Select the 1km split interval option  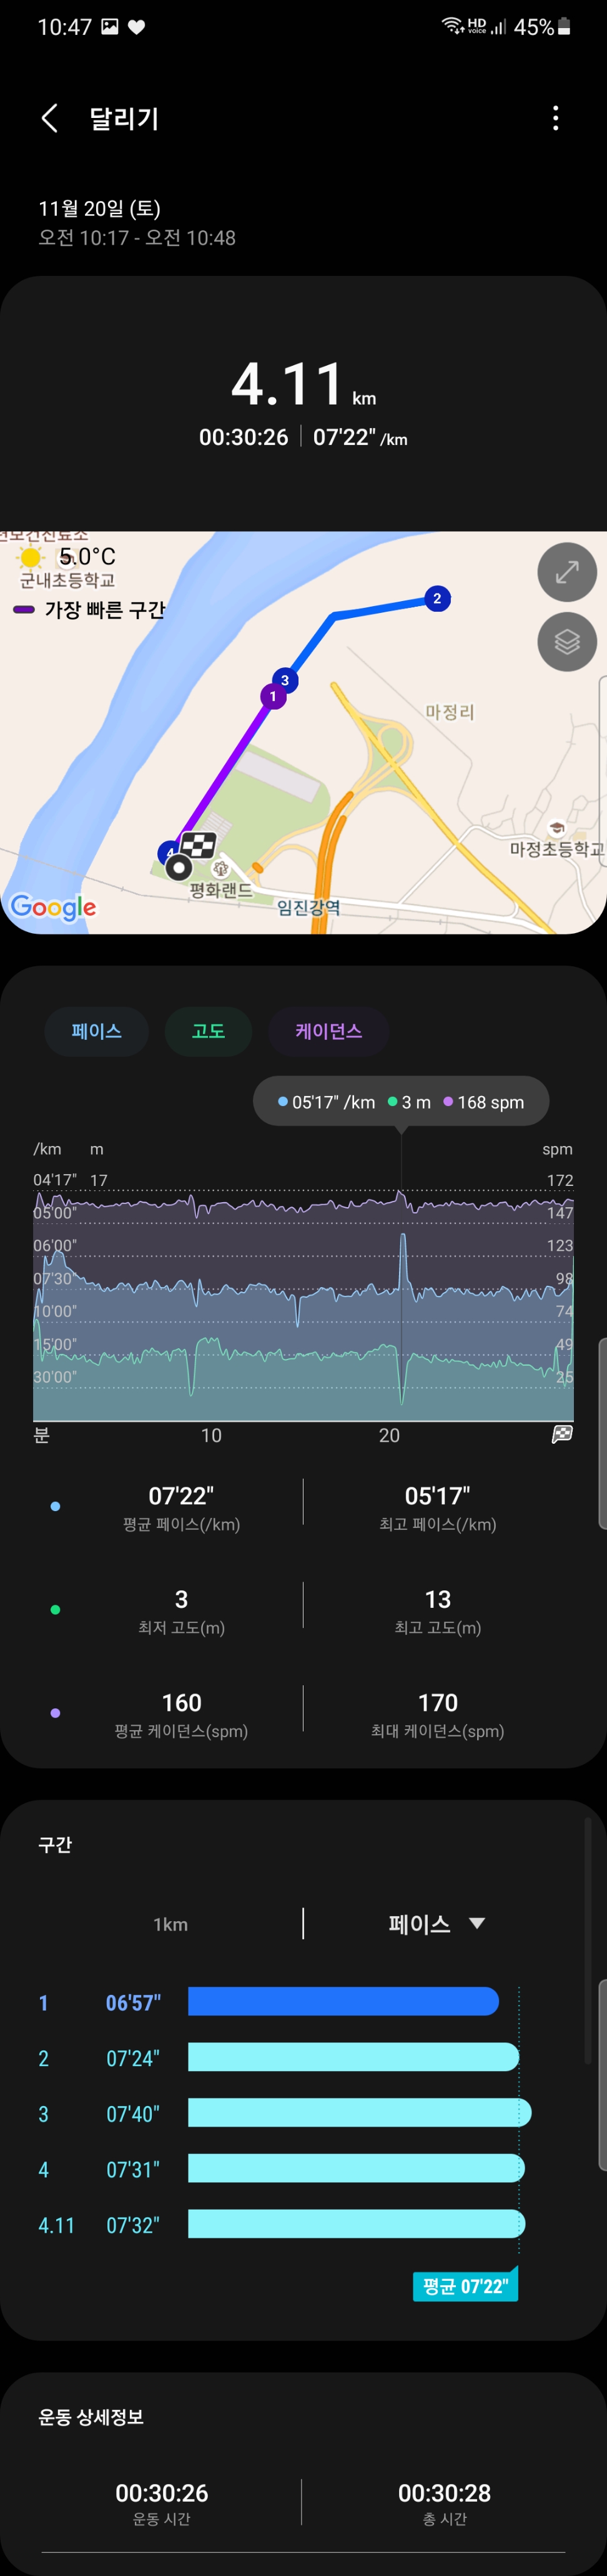click(170, 1924)
